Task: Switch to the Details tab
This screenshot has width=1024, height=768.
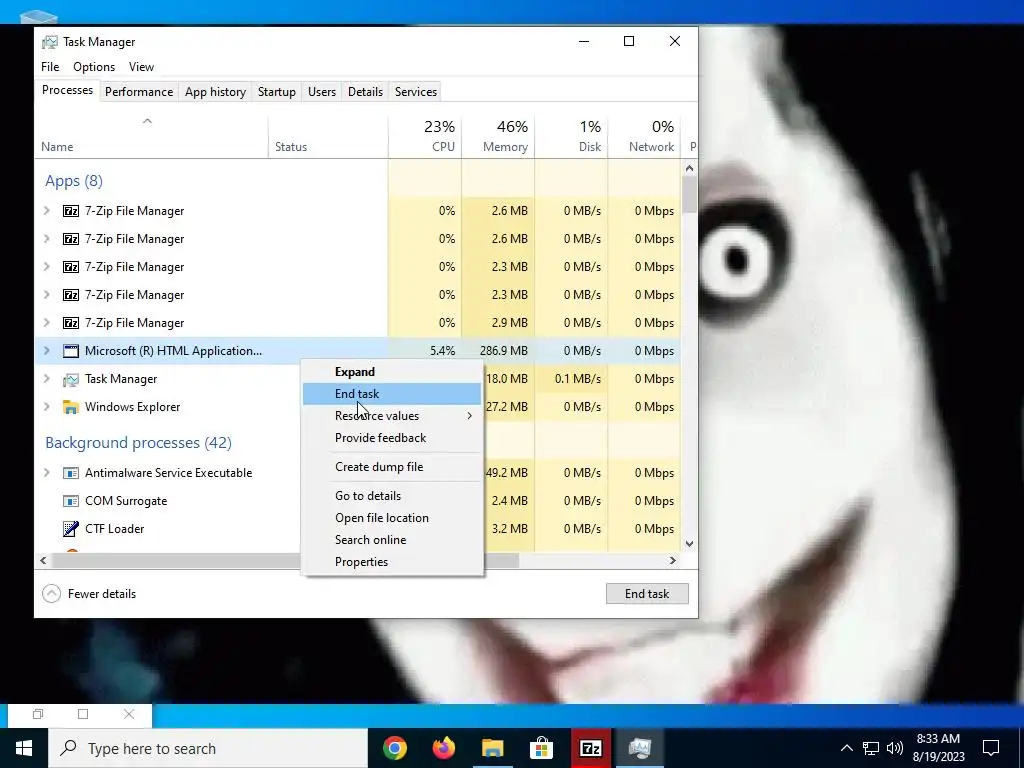Action: tap(365, 92)
